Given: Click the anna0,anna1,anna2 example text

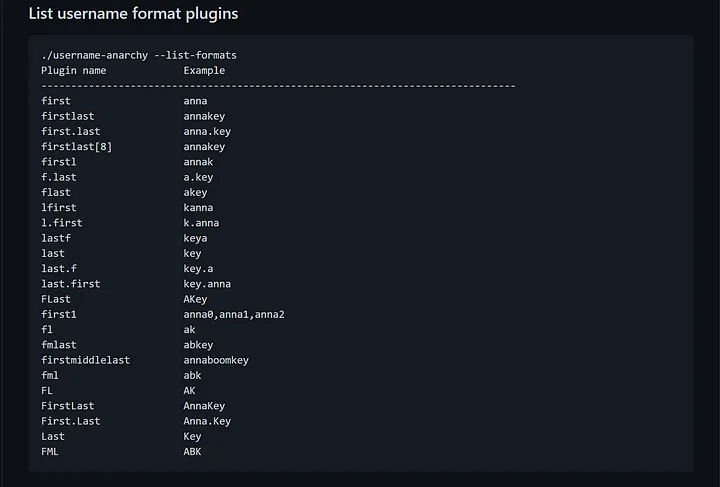Looking at the screenshot, I should (234, 314).
